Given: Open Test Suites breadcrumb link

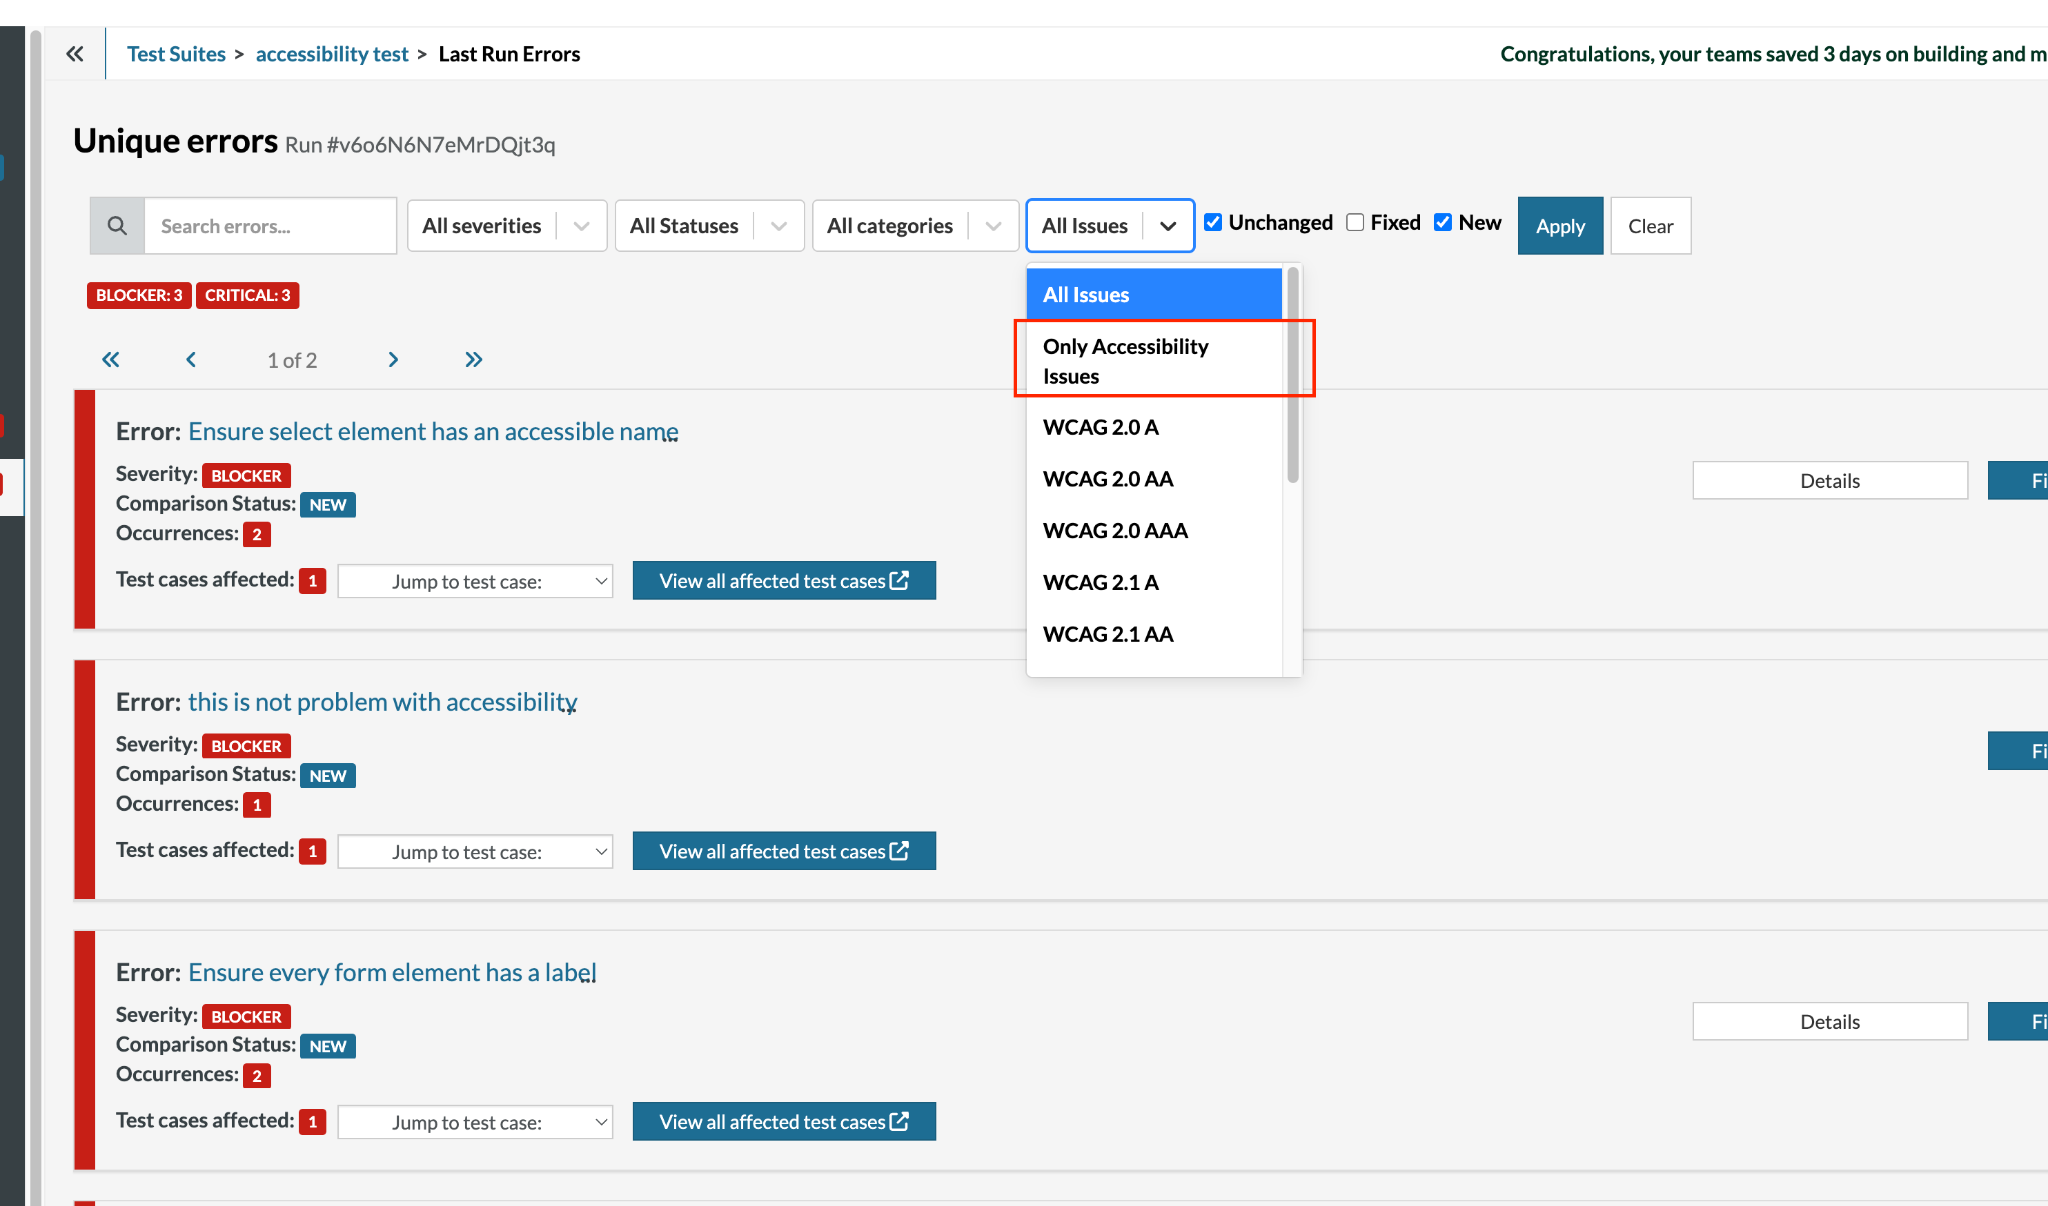Looking at the screenshot, I should click(176, 54).
